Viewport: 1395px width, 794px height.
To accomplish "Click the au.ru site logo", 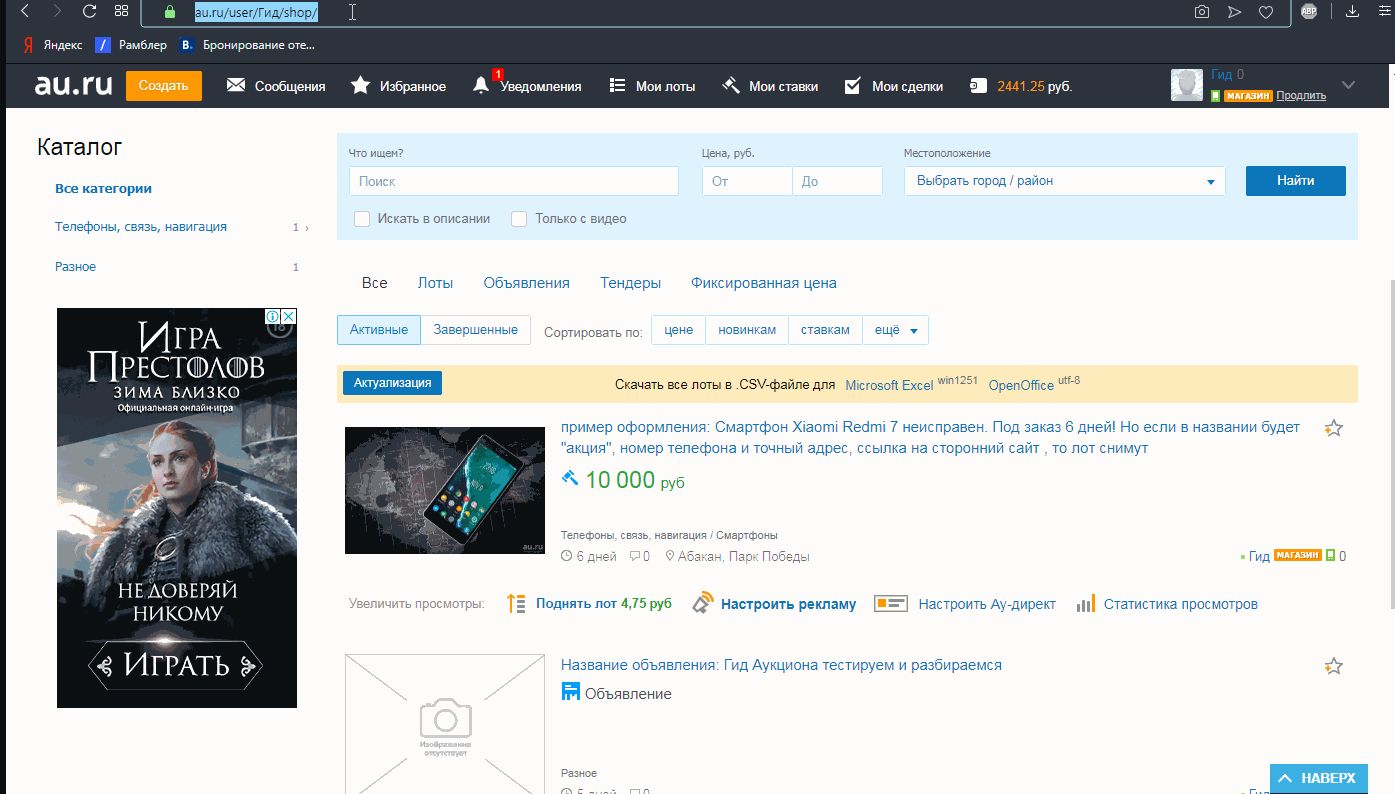I will pos(73,84).
